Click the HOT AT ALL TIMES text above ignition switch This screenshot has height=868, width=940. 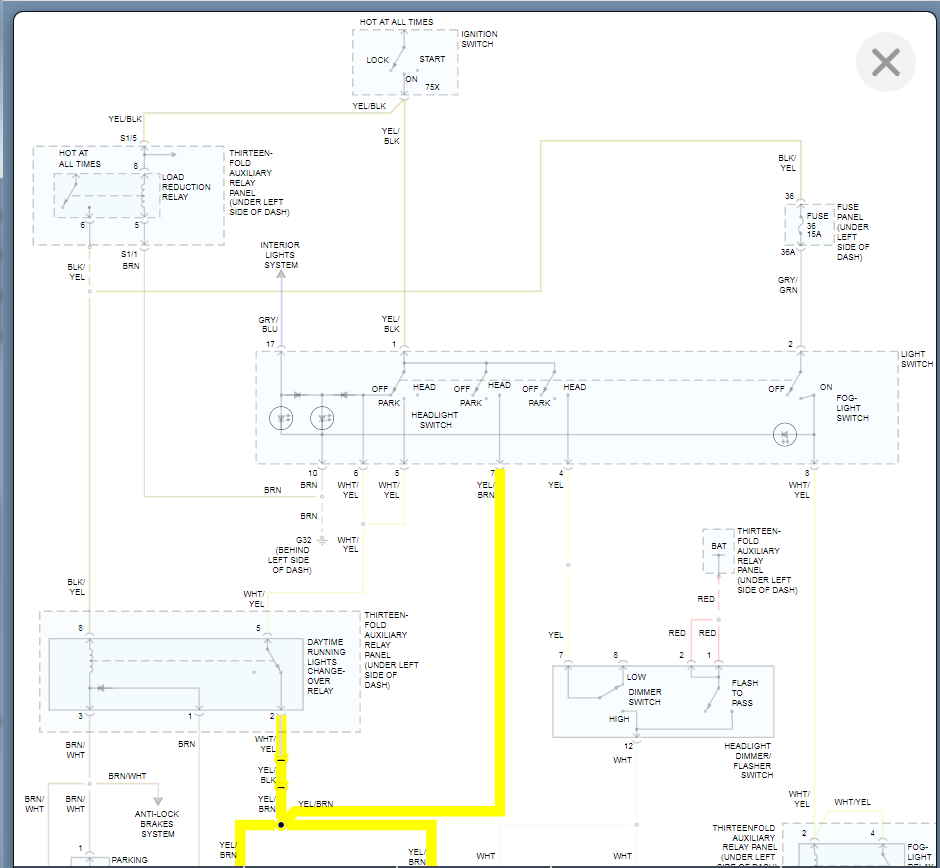396,22
